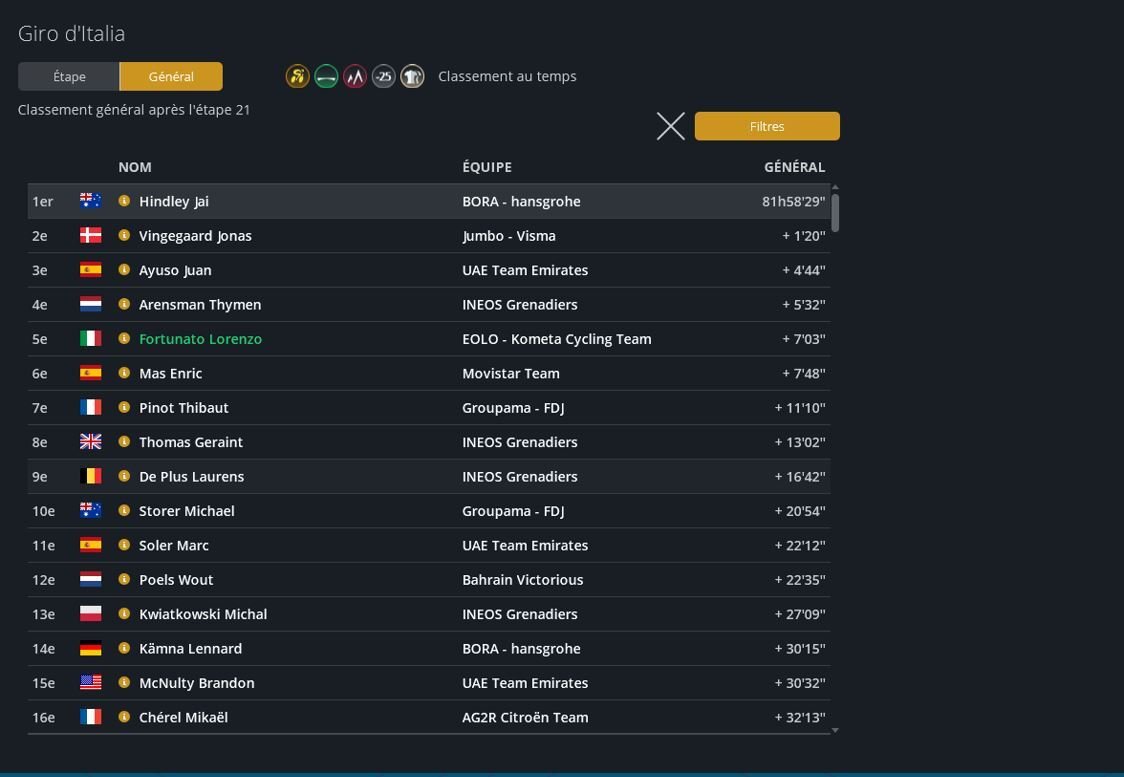
Task: Sort by the NOM column header
Action: click(135, 167)
